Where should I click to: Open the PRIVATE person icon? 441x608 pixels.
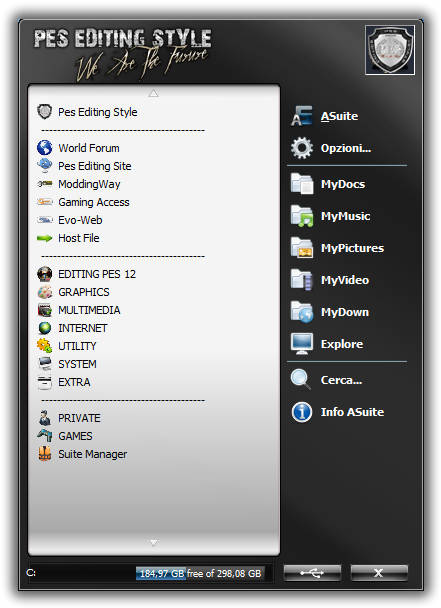(x=45, y=418)
